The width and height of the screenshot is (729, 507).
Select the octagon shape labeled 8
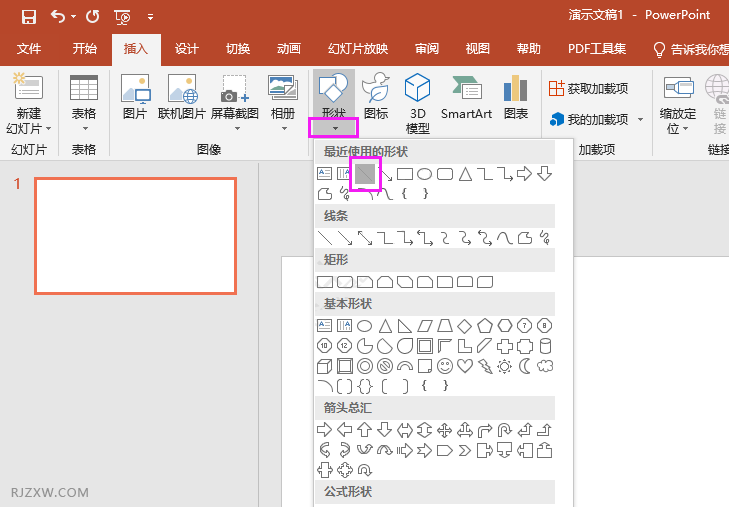(544, 326)
